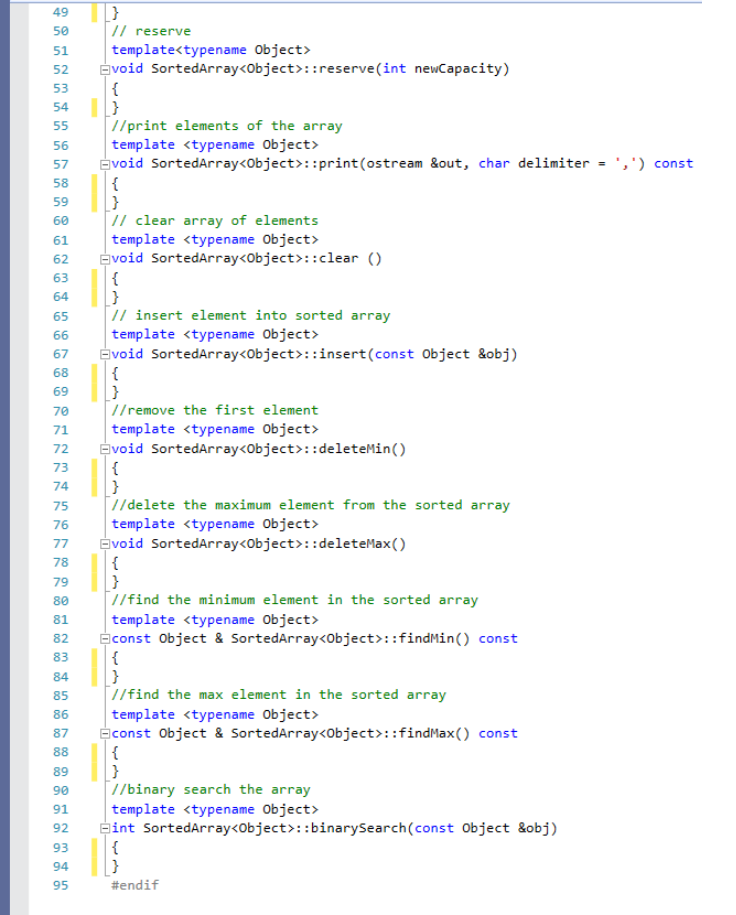The height and width of the screenshot is (915, 736).
Task: Collapse the print function on line 57
Action: pos(104,165)
